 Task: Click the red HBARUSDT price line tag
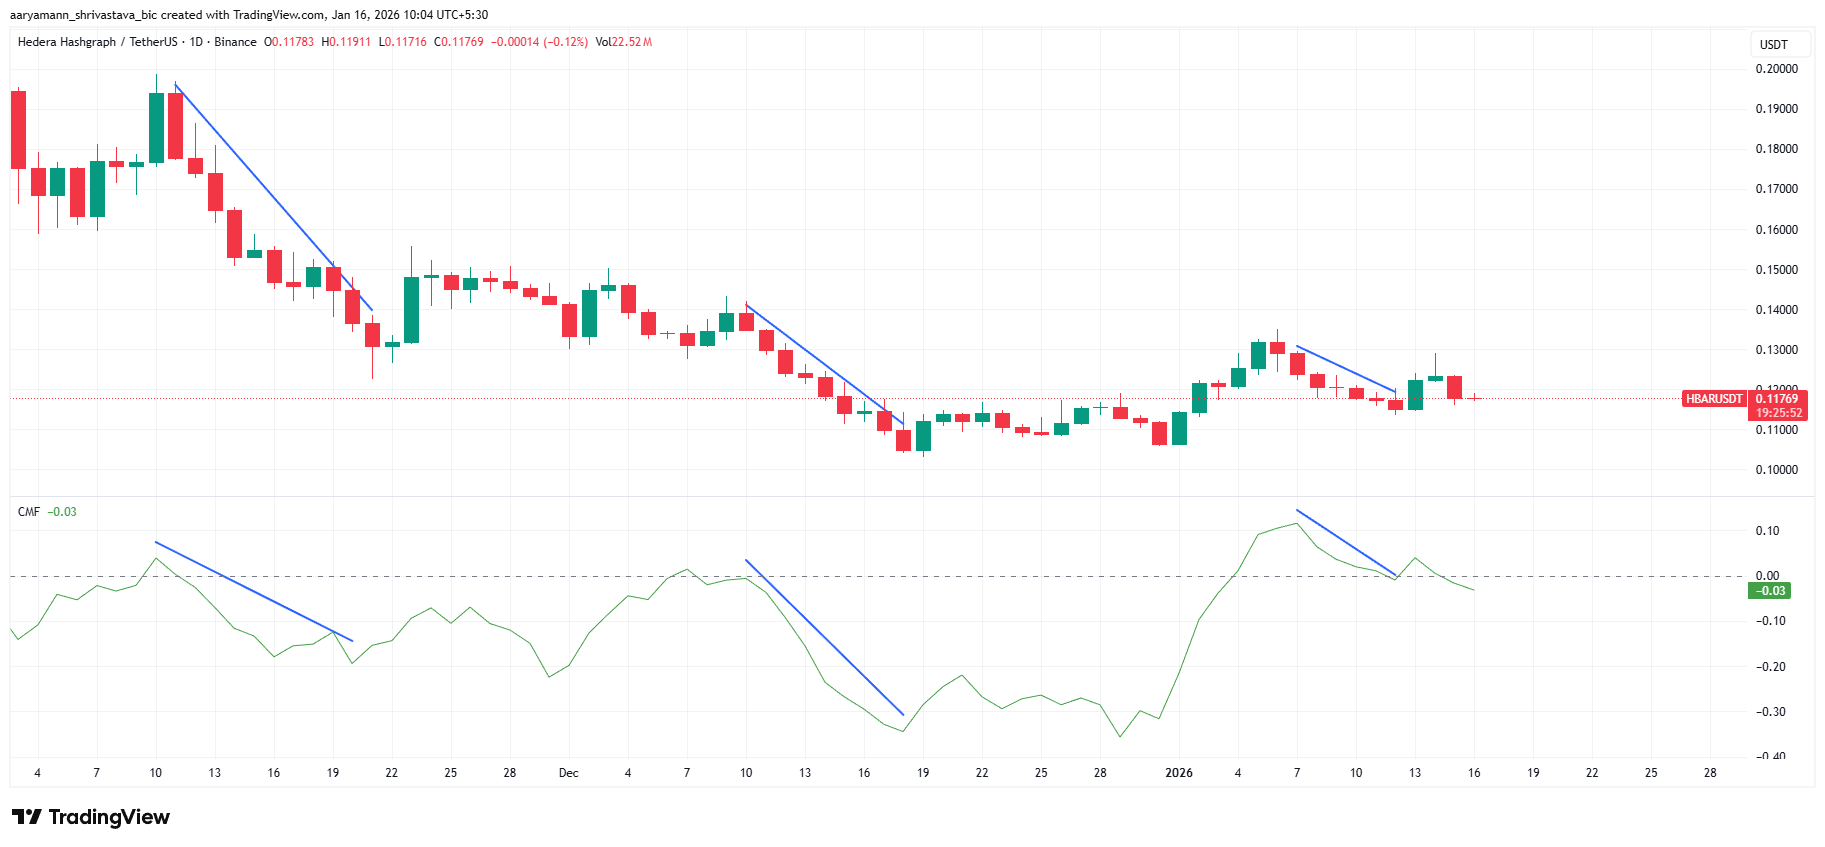pyautogui.click(x=1714, y=399)
